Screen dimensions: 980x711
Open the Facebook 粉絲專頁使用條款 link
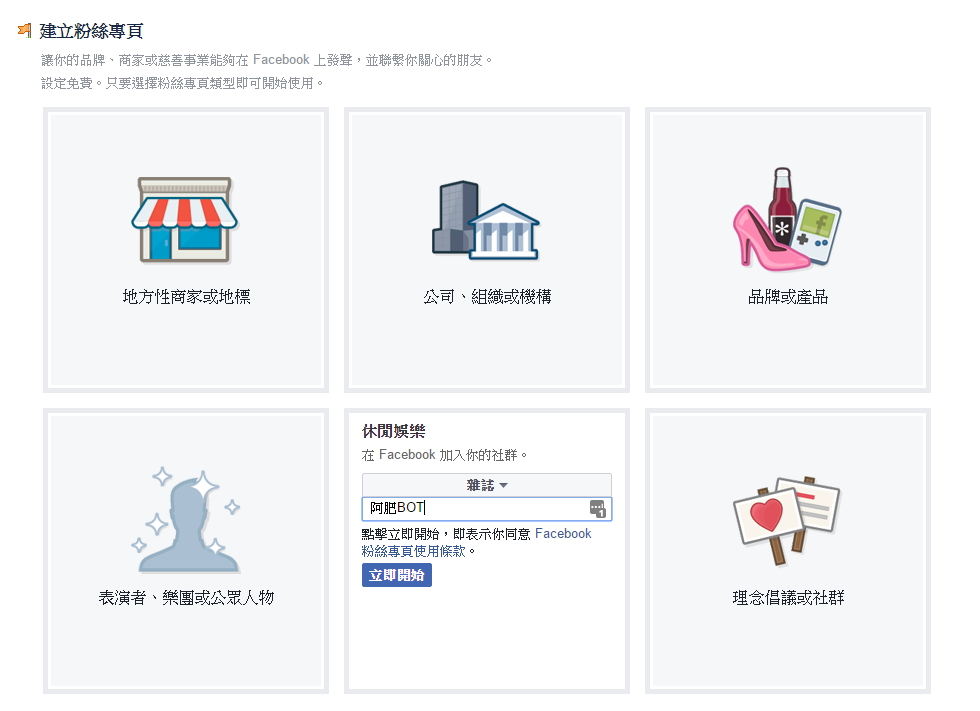476,542
